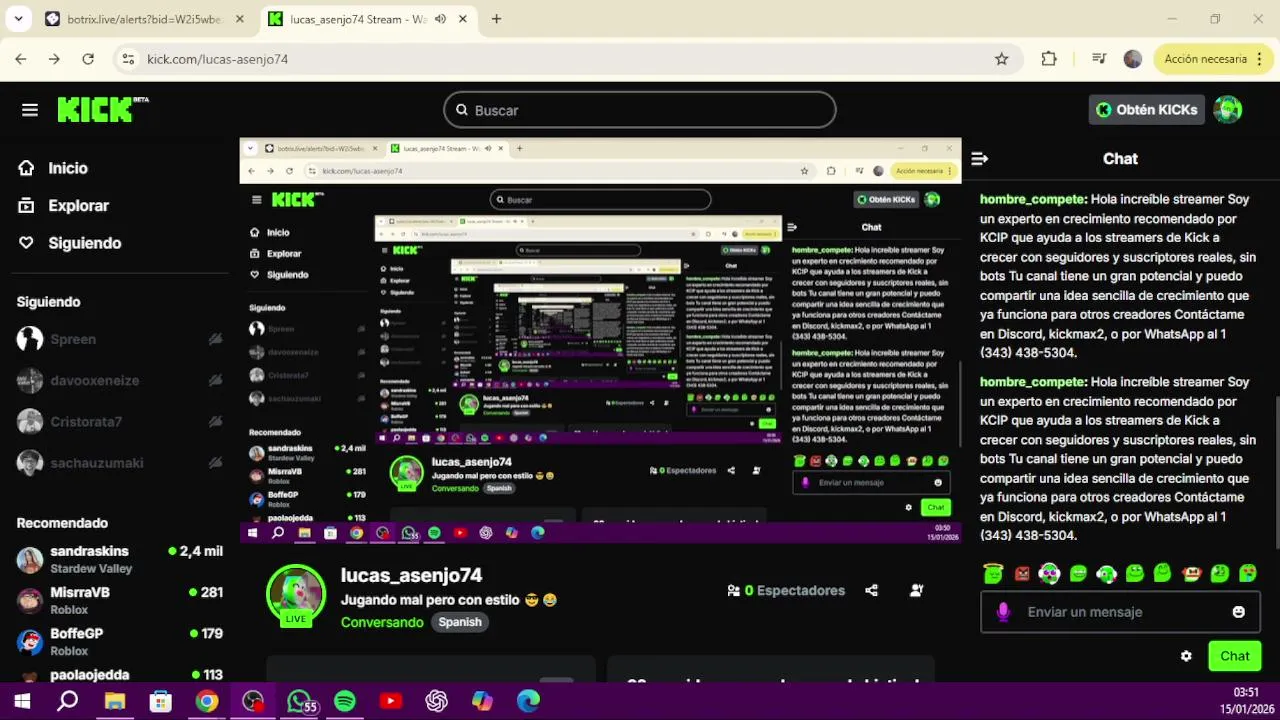
Task: Open YouTube from taskbar
Action: click(x=391, y=701)
